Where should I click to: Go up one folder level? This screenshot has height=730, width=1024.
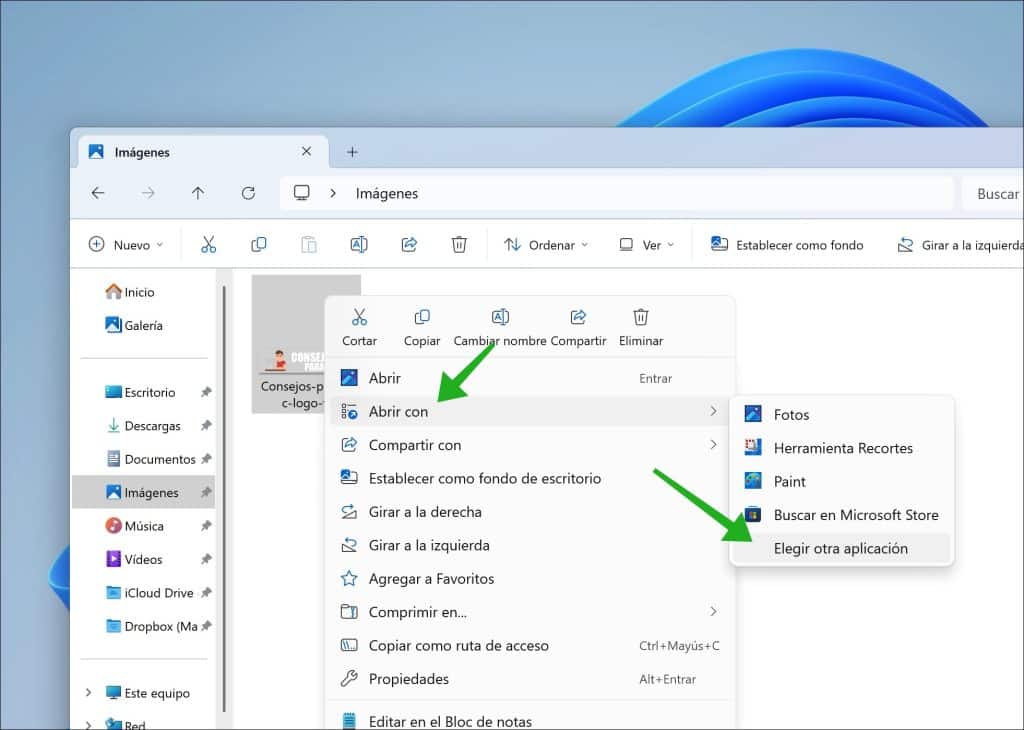pyautogui.click(x=198, y=193)
